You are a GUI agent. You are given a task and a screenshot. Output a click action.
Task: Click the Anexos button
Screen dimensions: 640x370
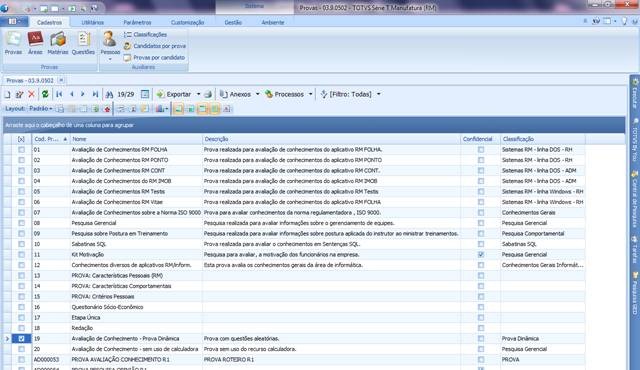tap(235, 94)
